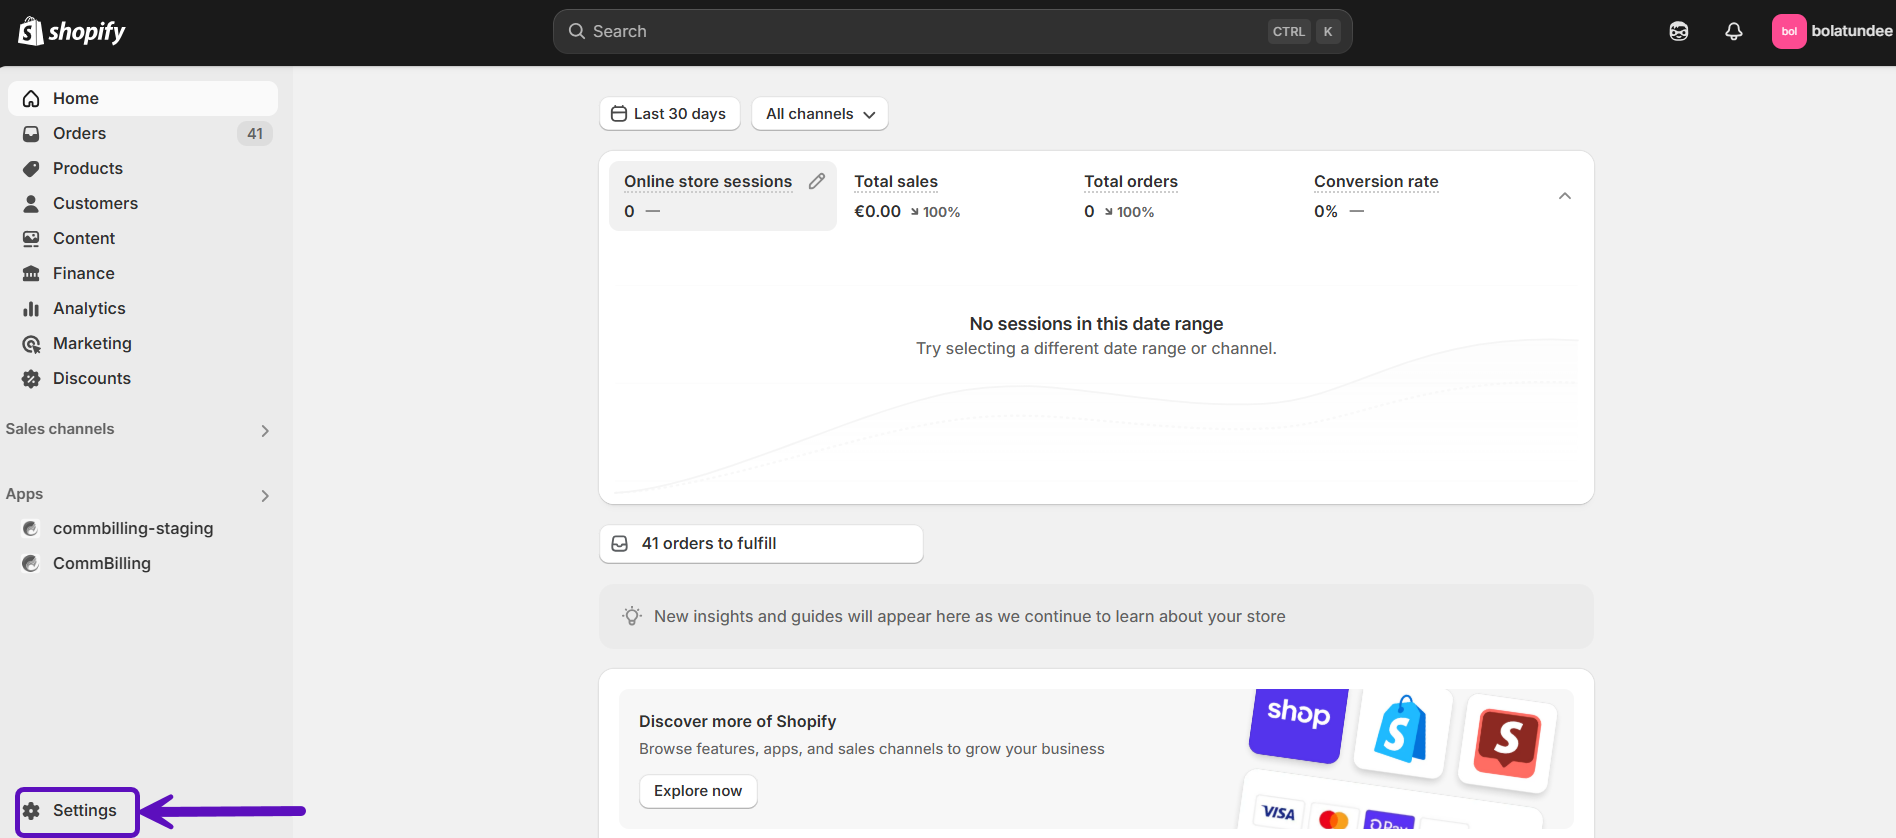Expand the Sales channels section

pyautogui.click(x=264, y=431)
